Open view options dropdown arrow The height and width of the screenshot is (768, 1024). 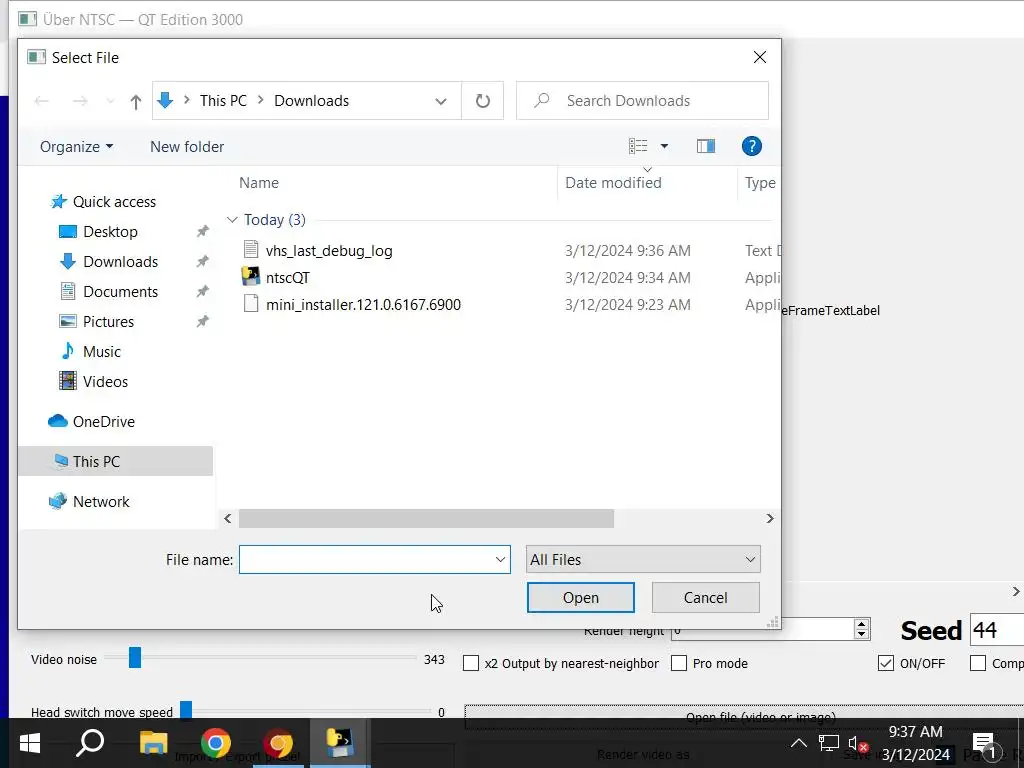pyautogui.click(x=664, y=146)
